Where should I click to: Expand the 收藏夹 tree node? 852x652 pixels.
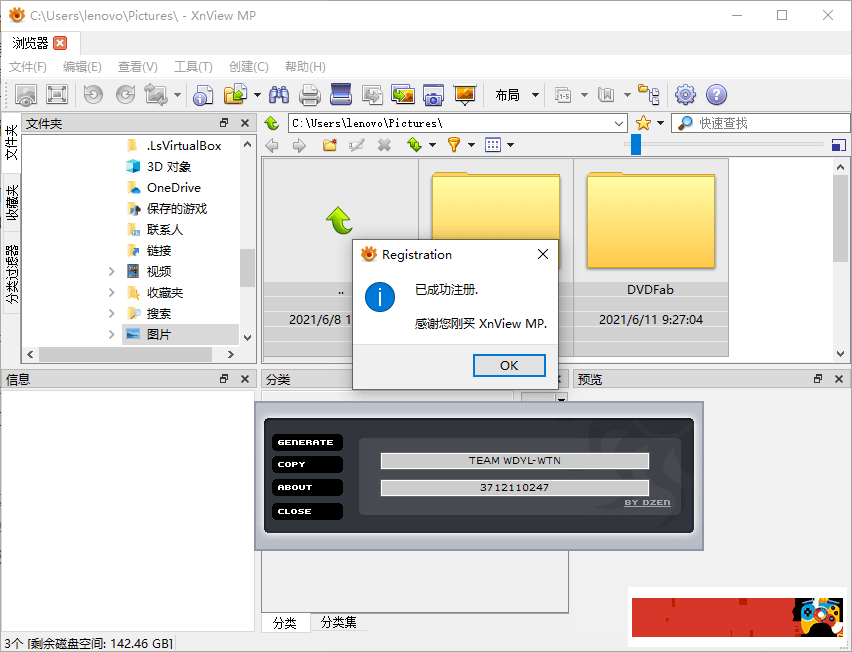[x=111, y=292]
